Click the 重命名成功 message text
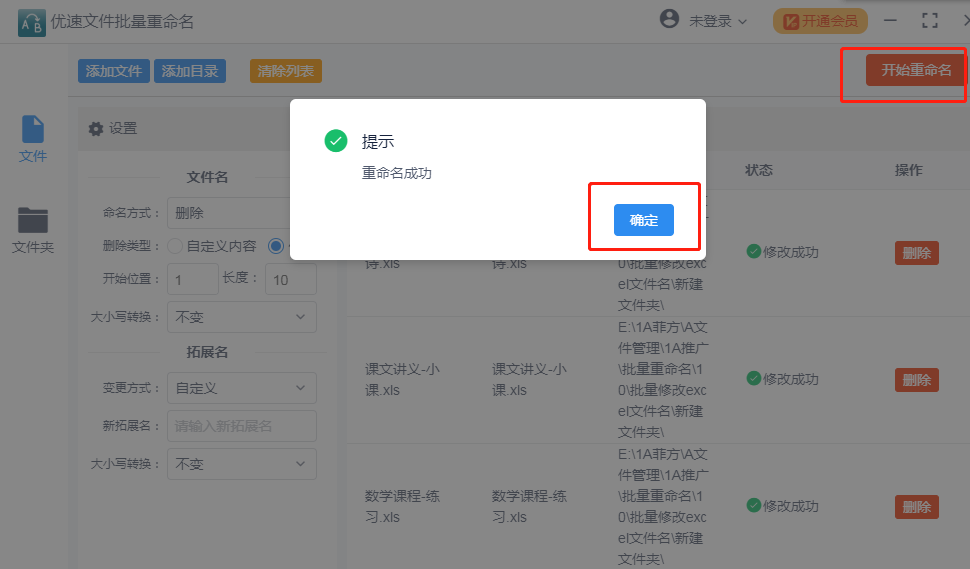The width and height of the screenshot is (970, 569). coord(397,173)
